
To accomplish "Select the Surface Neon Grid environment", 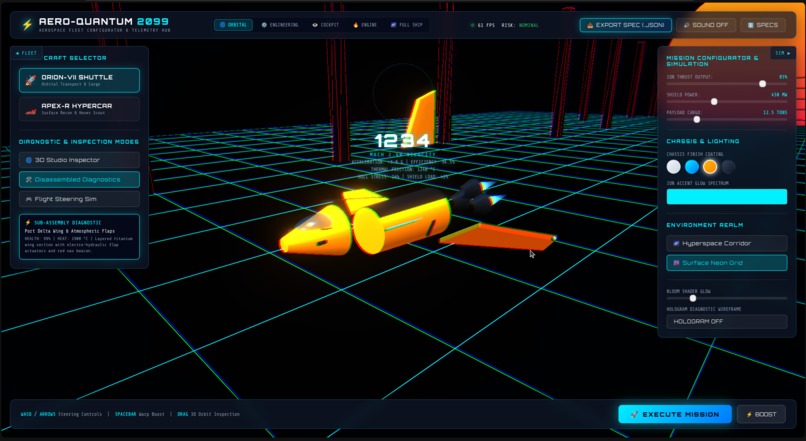I will click(x=727, y=263).
